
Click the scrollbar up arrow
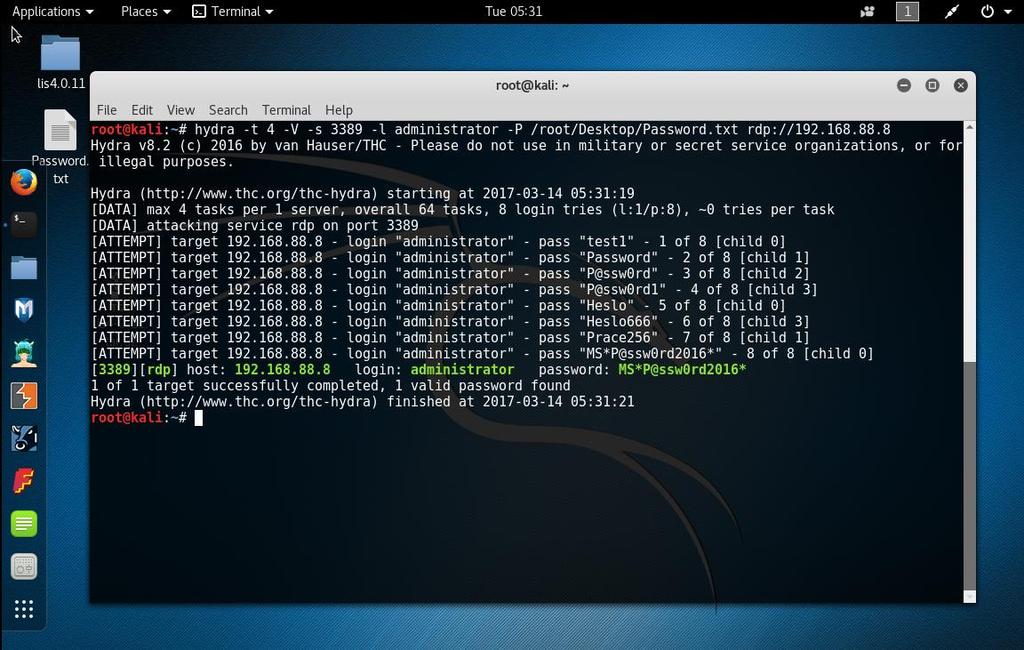(x=970, y=127)
